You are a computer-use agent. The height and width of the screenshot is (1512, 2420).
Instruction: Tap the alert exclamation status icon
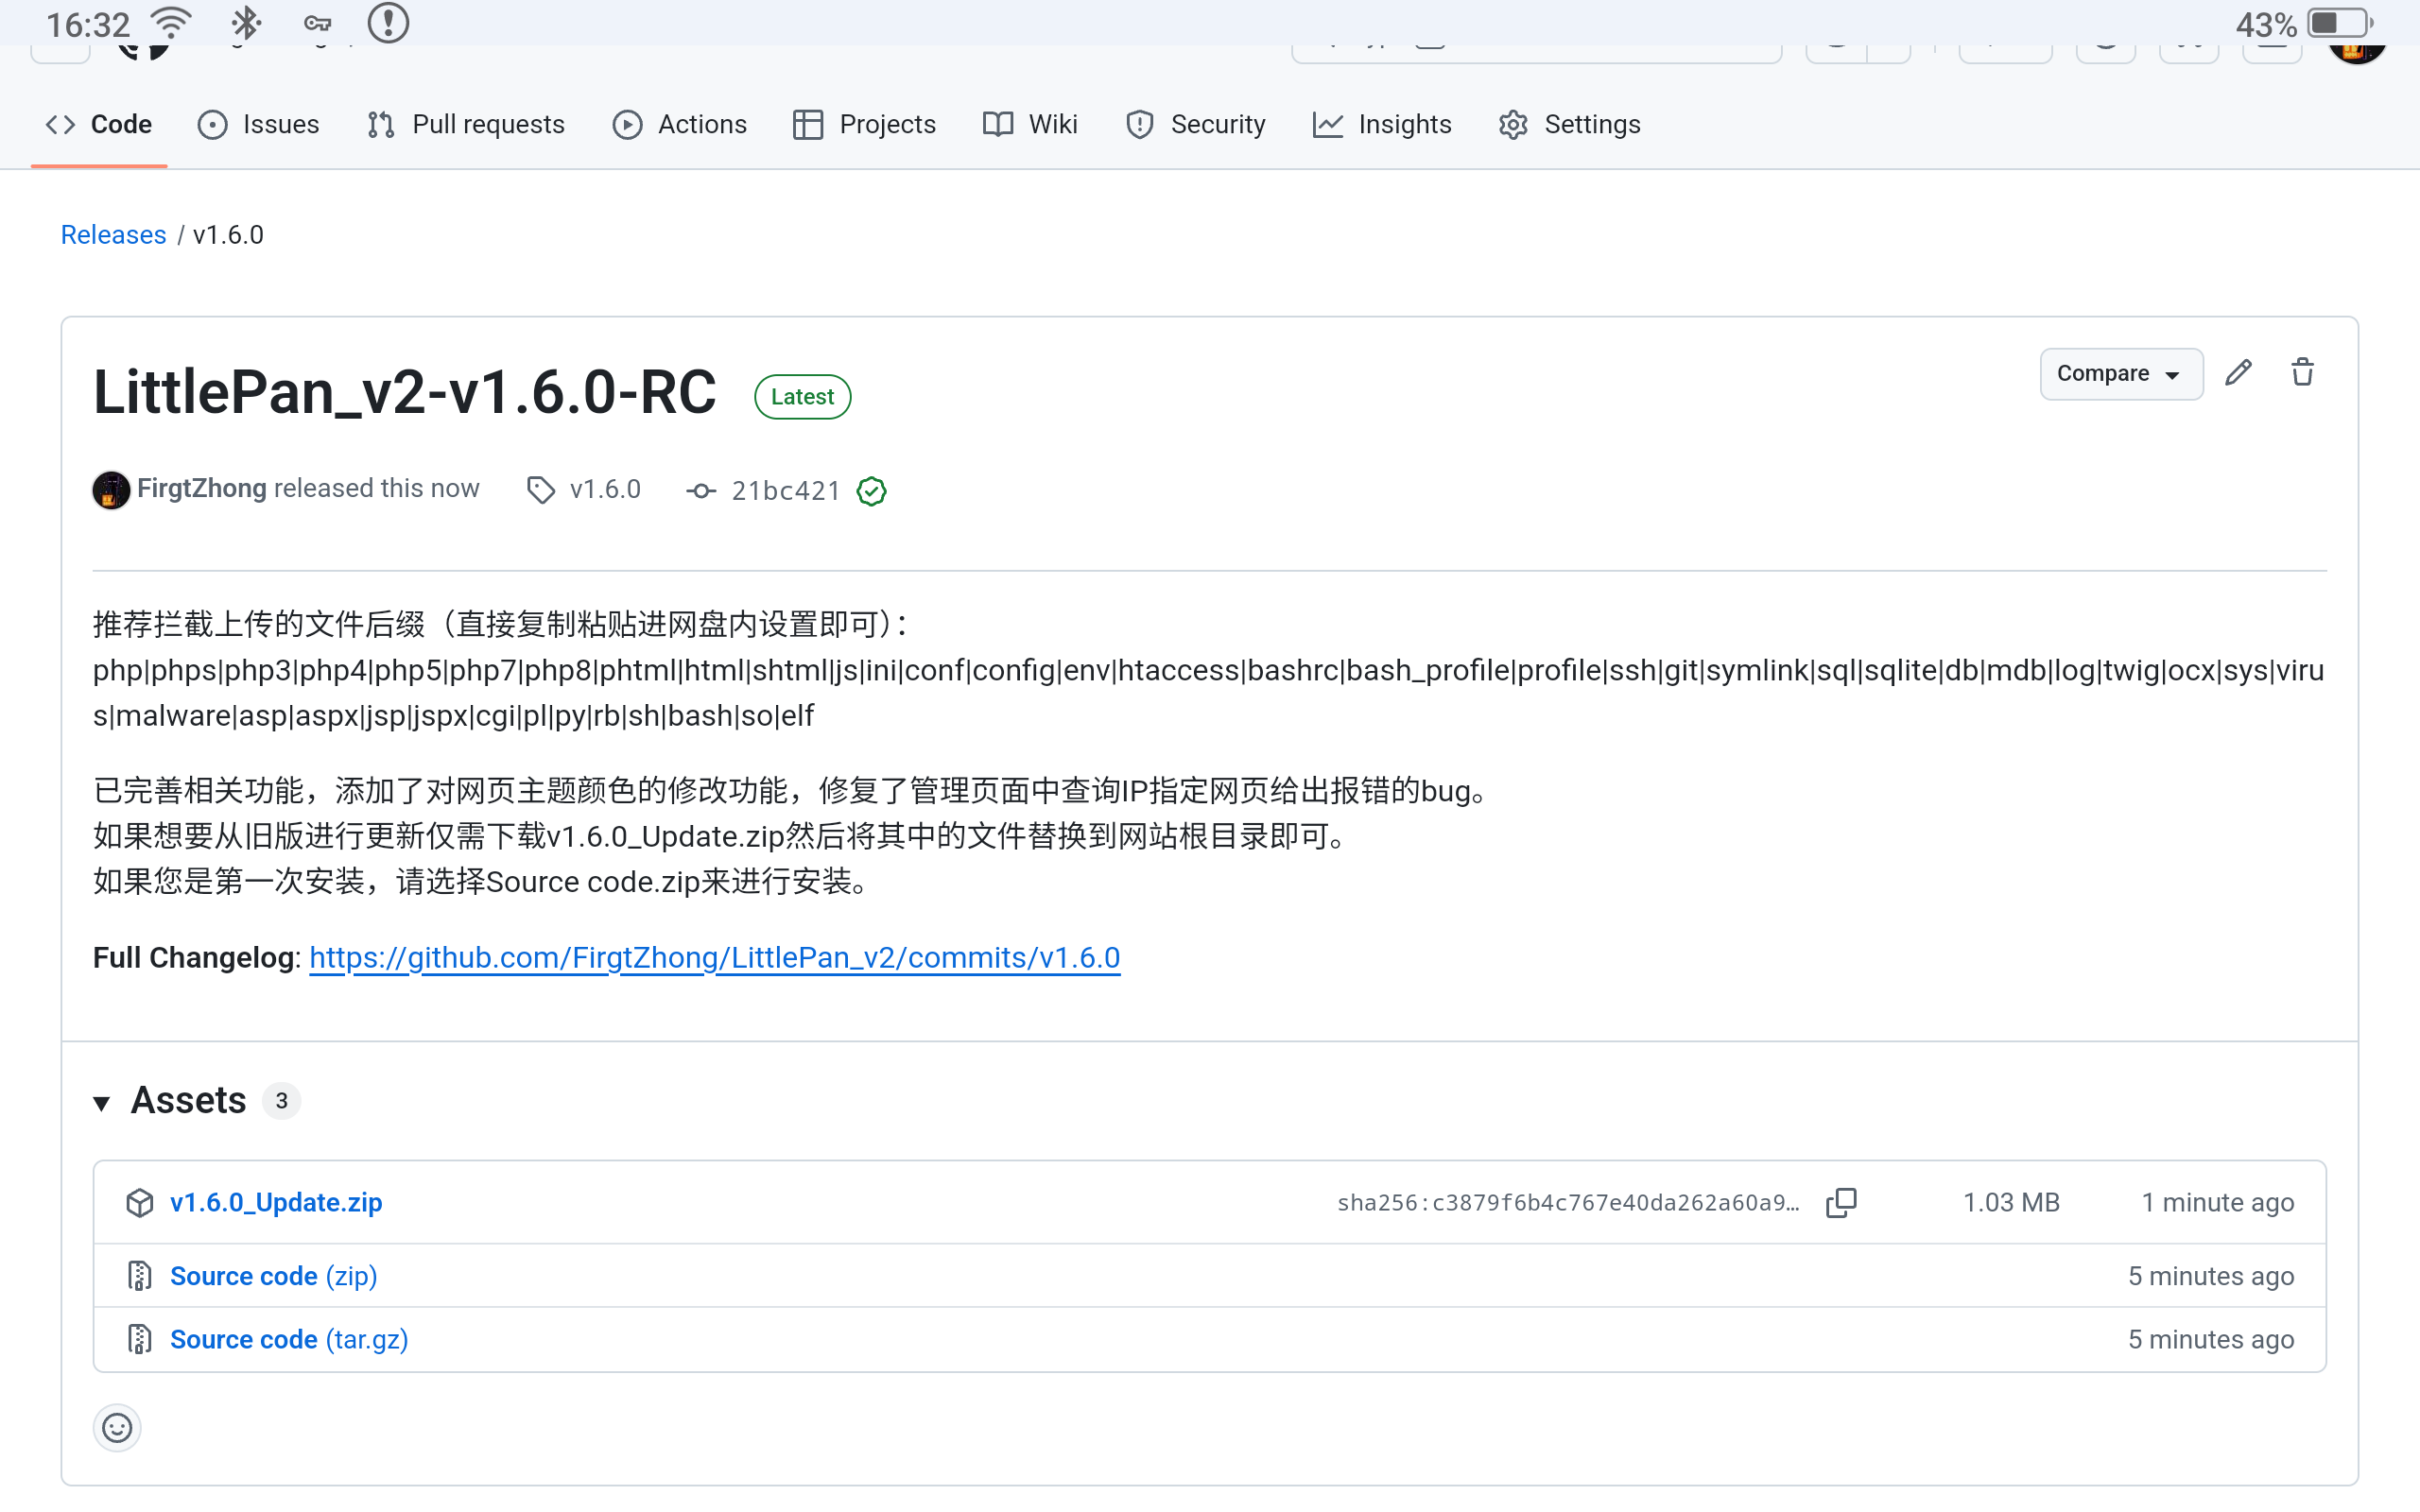pyautogui.click(x=388, y=22)
